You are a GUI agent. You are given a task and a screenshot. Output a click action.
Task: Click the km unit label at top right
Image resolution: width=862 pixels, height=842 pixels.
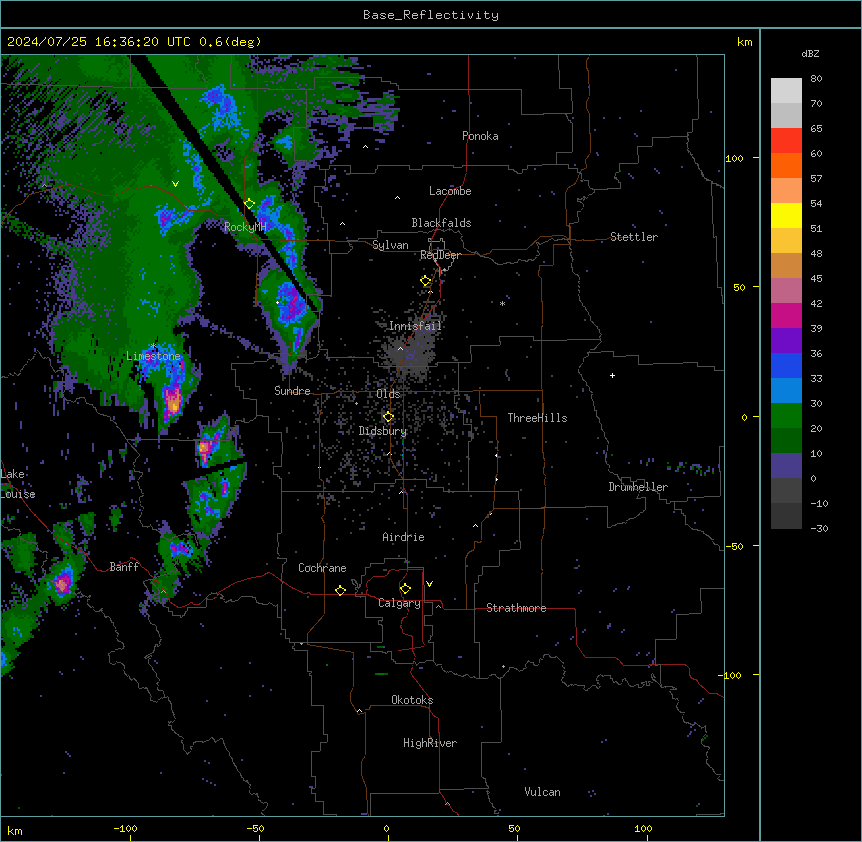(x=744, y=42)
